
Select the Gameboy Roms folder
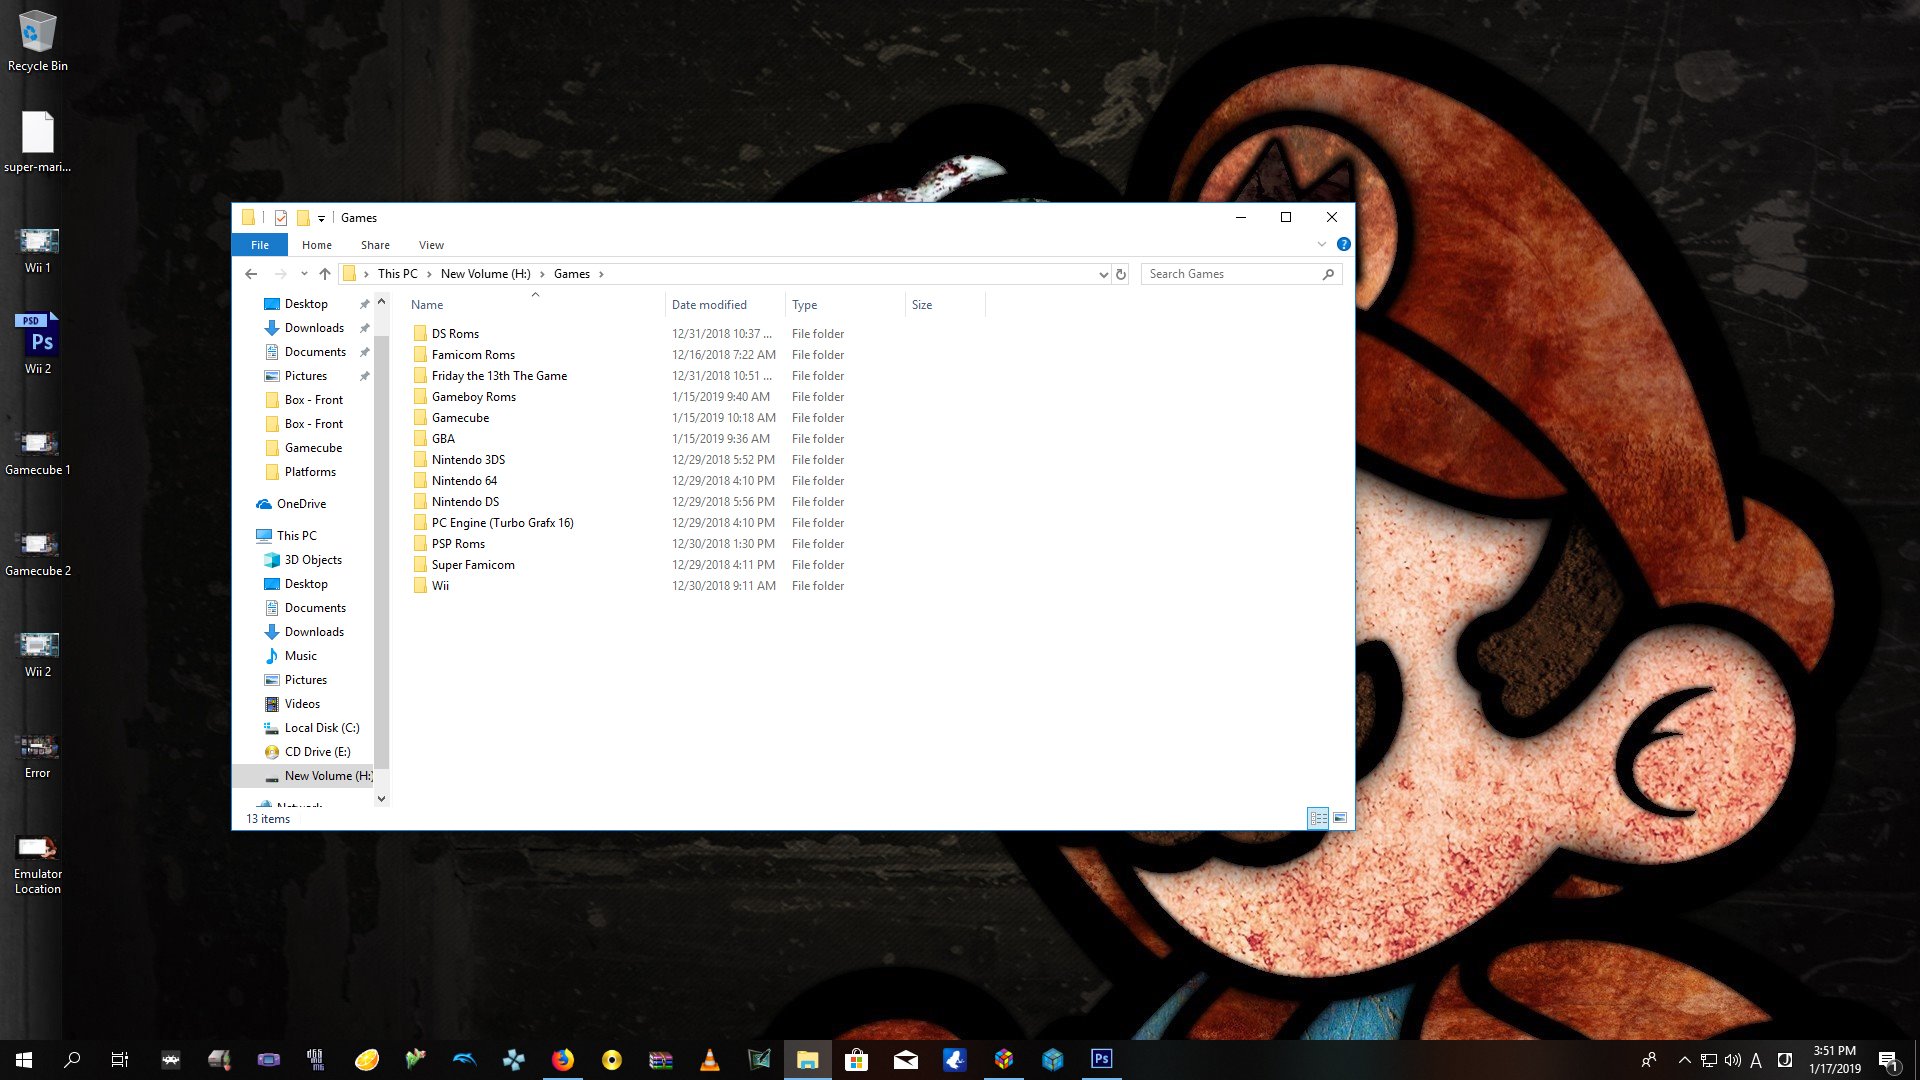pyautogui.click(x=474, y=397)
